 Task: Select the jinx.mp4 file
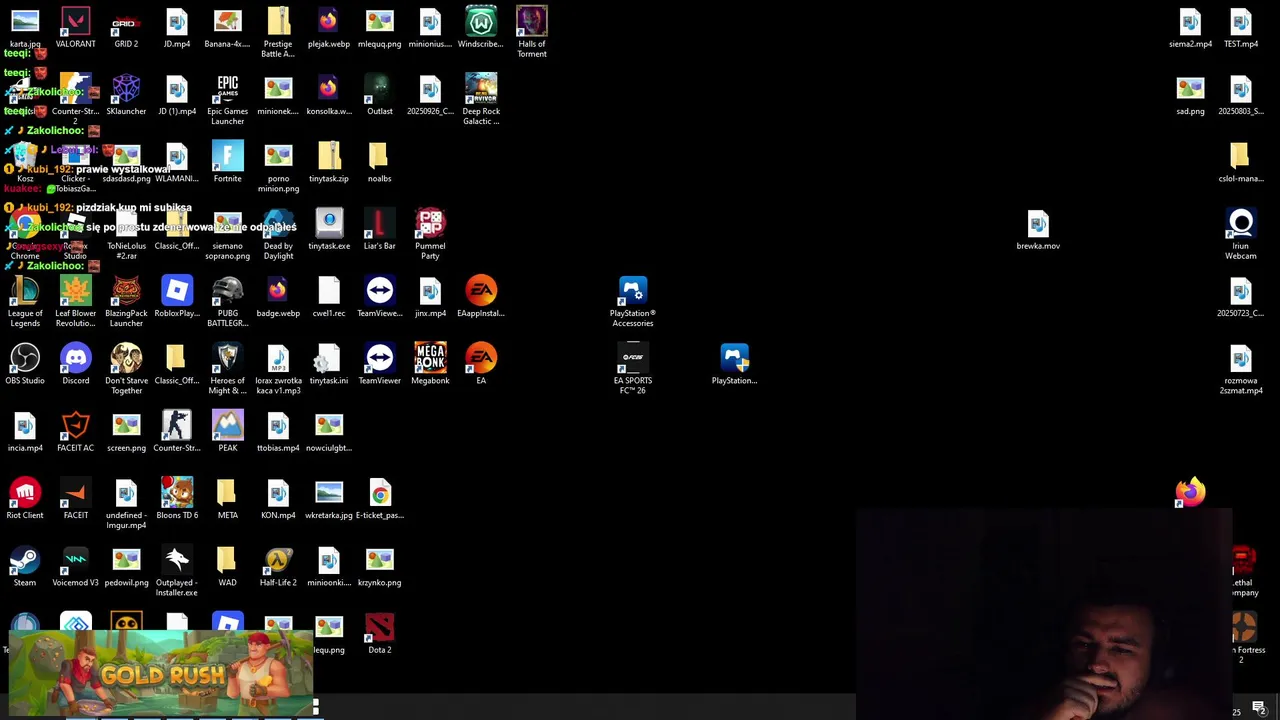click(x=430, y=296)
